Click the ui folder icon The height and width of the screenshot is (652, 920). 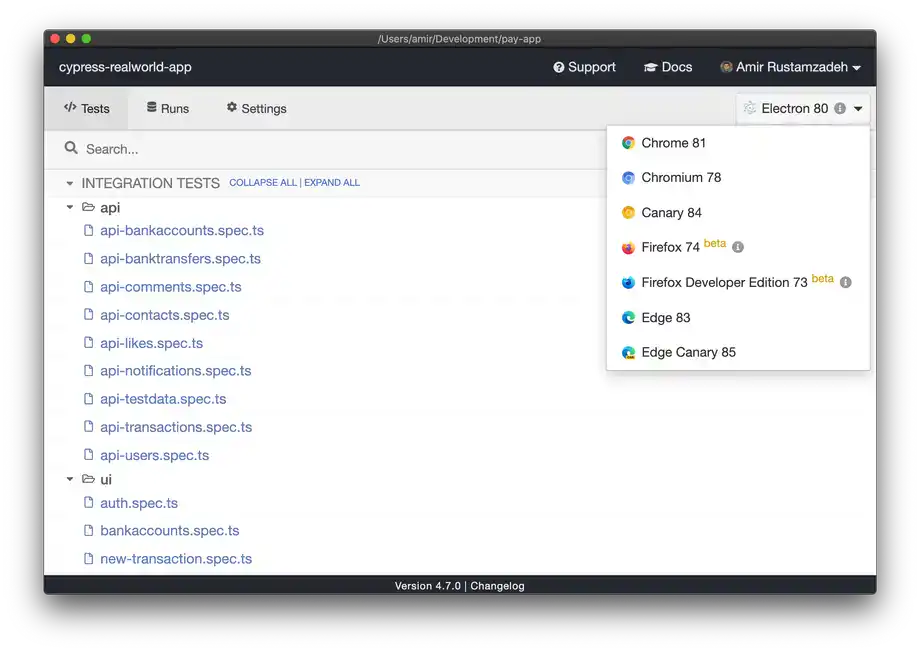pyautogui.click(x=89, y=479)
